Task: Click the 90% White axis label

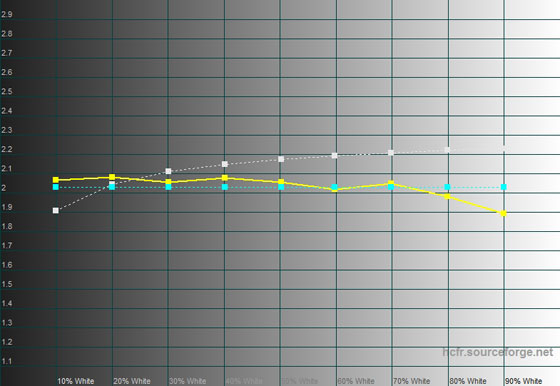Action: pyautogui.click(x=524, y=381)
